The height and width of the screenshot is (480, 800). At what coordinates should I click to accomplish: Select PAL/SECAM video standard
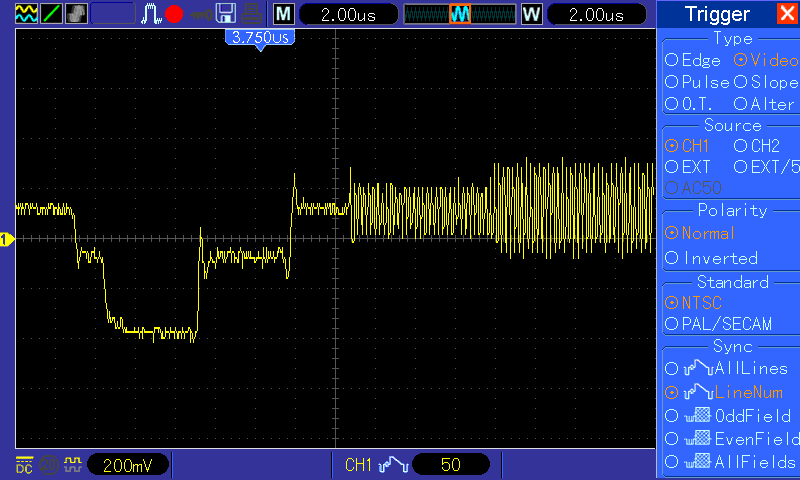coord(718,324)
